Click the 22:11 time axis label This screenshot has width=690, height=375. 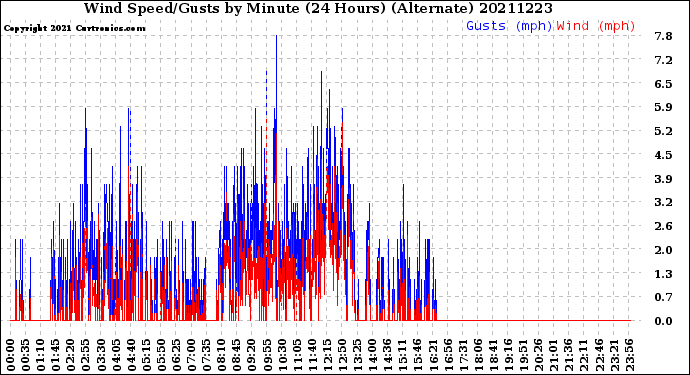pyautogui.click(x=584, y=355)
